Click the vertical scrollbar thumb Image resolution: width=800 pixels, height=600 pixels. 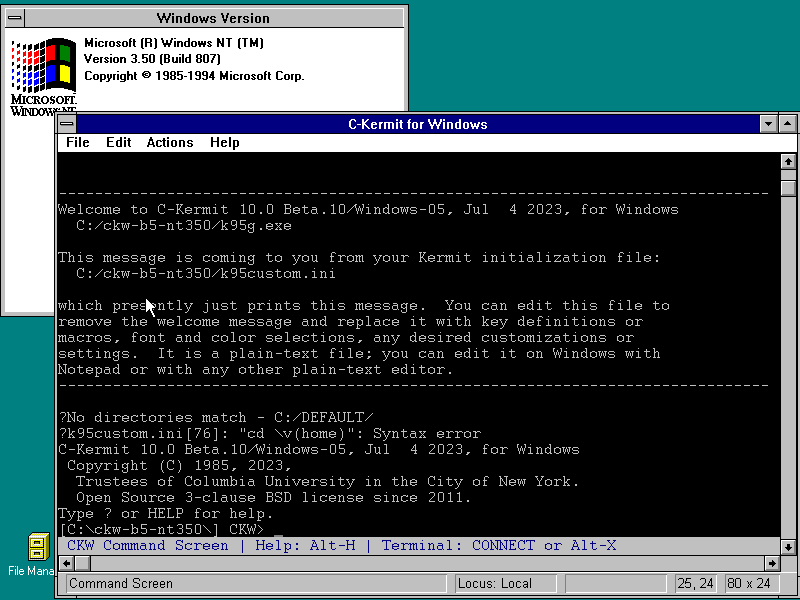click(788, 188)
